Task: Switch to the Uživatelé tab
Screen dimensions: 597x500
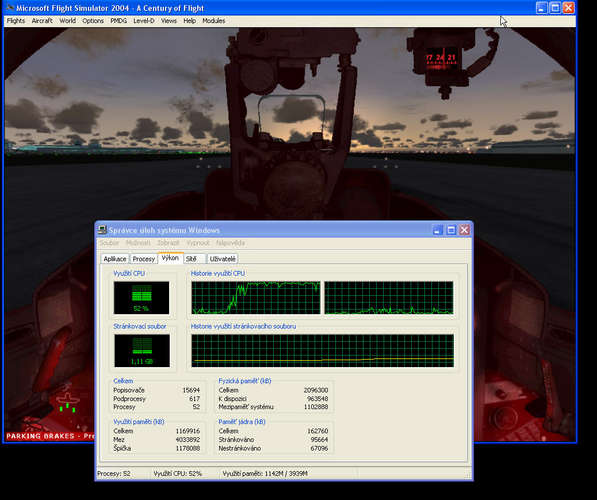Action: 223,259
